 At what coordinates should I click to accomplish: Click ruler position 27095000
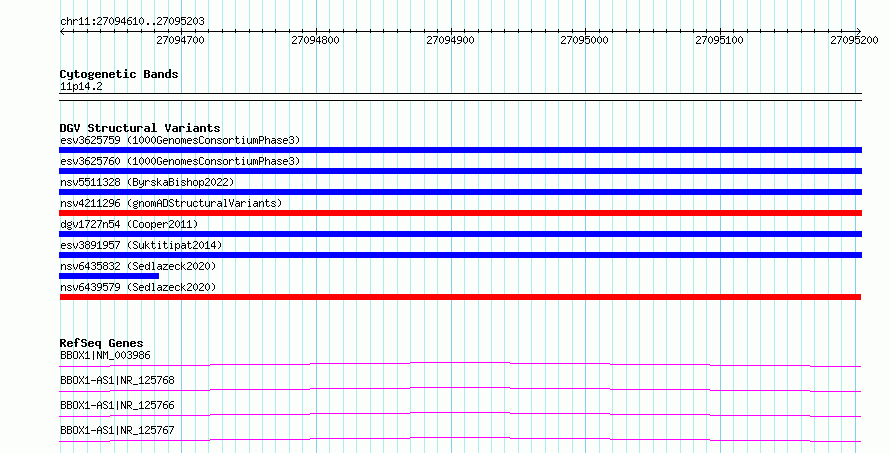[x=585, y=40]
